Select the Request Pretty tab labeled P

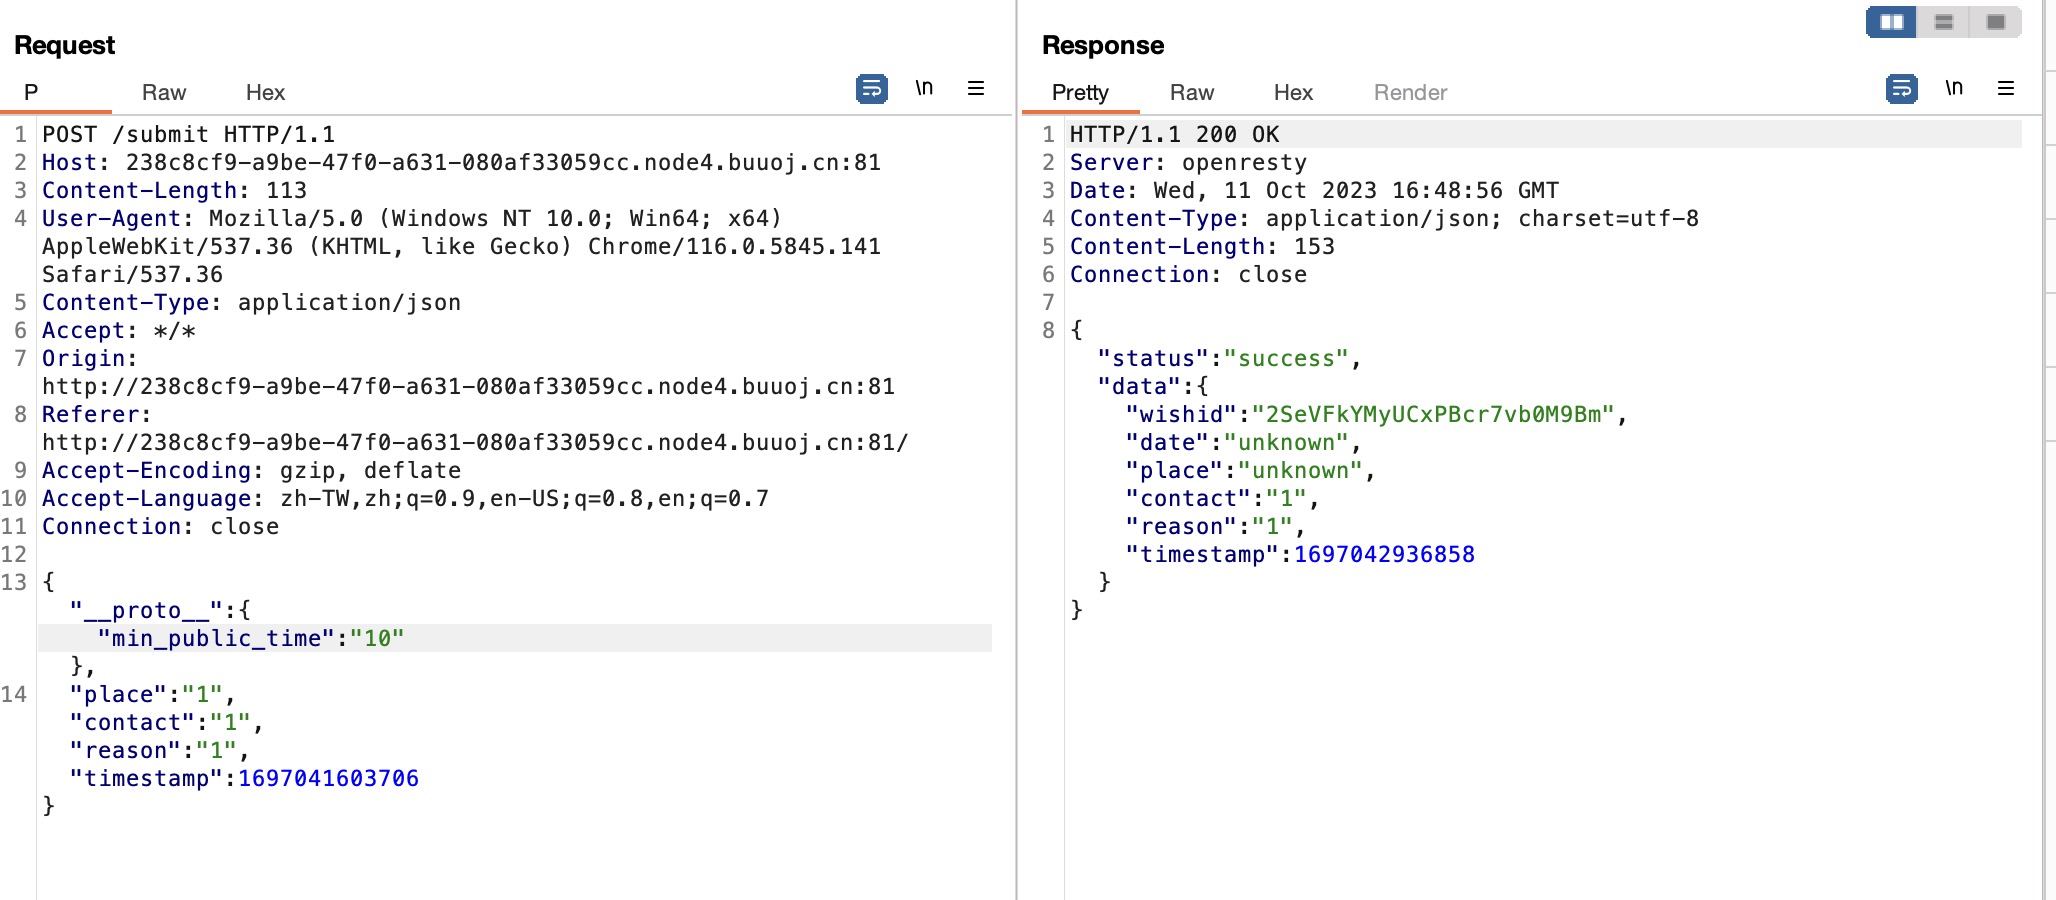[x=31, y=93]
